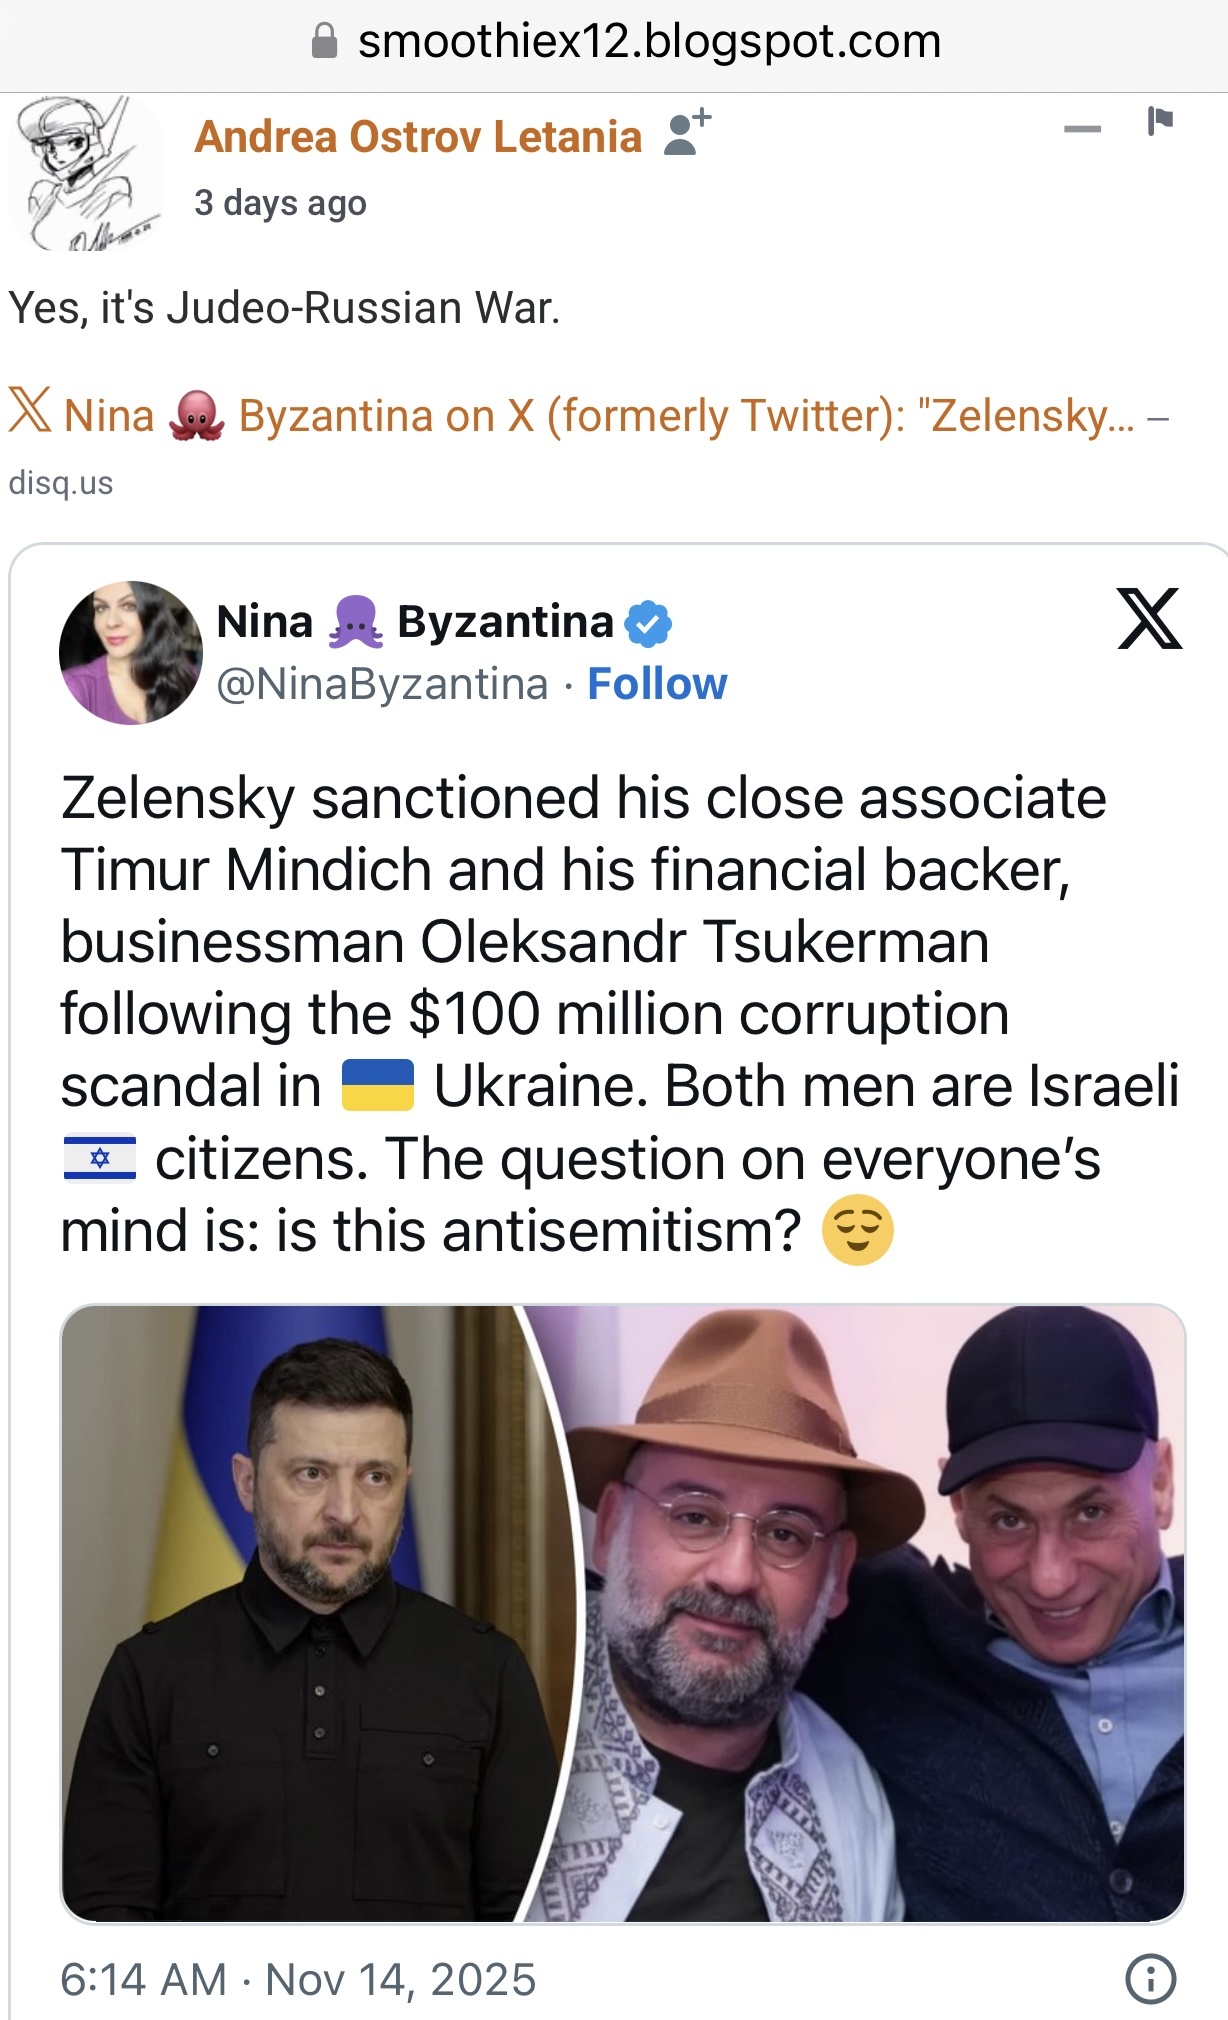
Task: Open the commenter's sketch avatar
Action: 84,172
